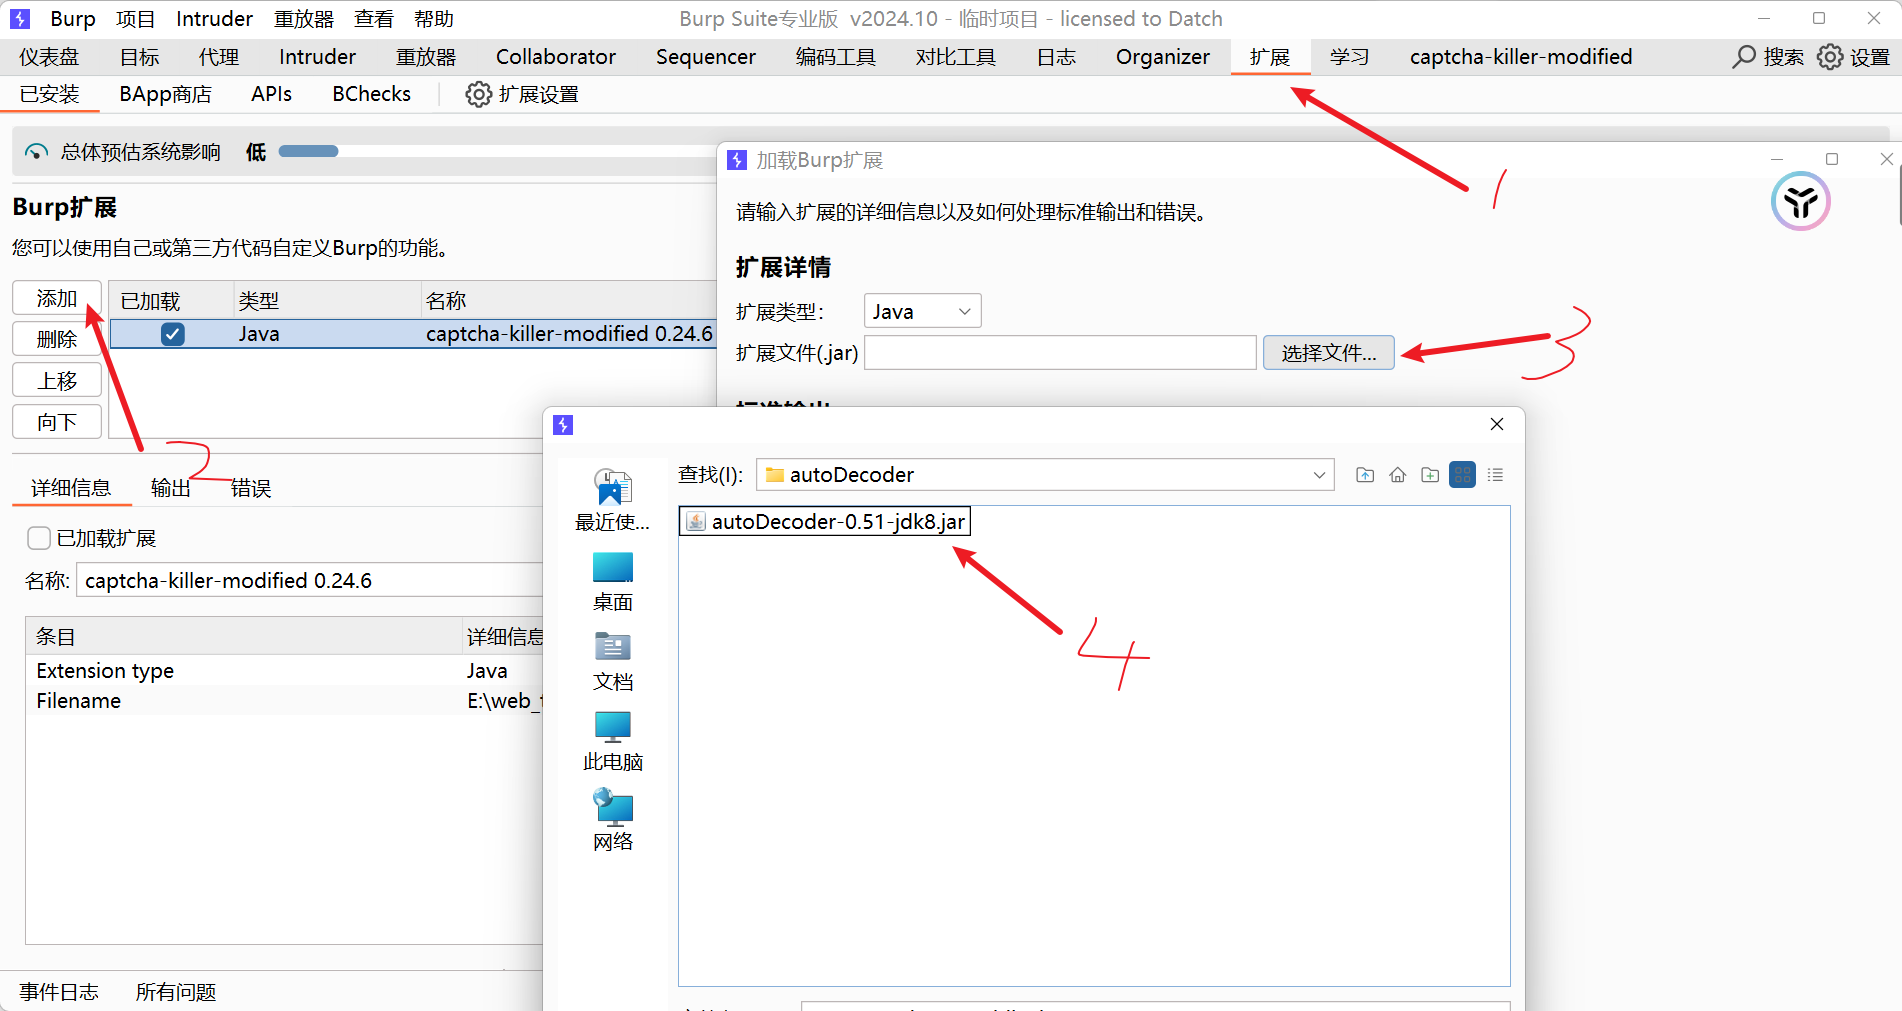The height and width of the screenshot is (1011, 1902).
Task: Open the 输出 details tab
Action: [170, 488]
